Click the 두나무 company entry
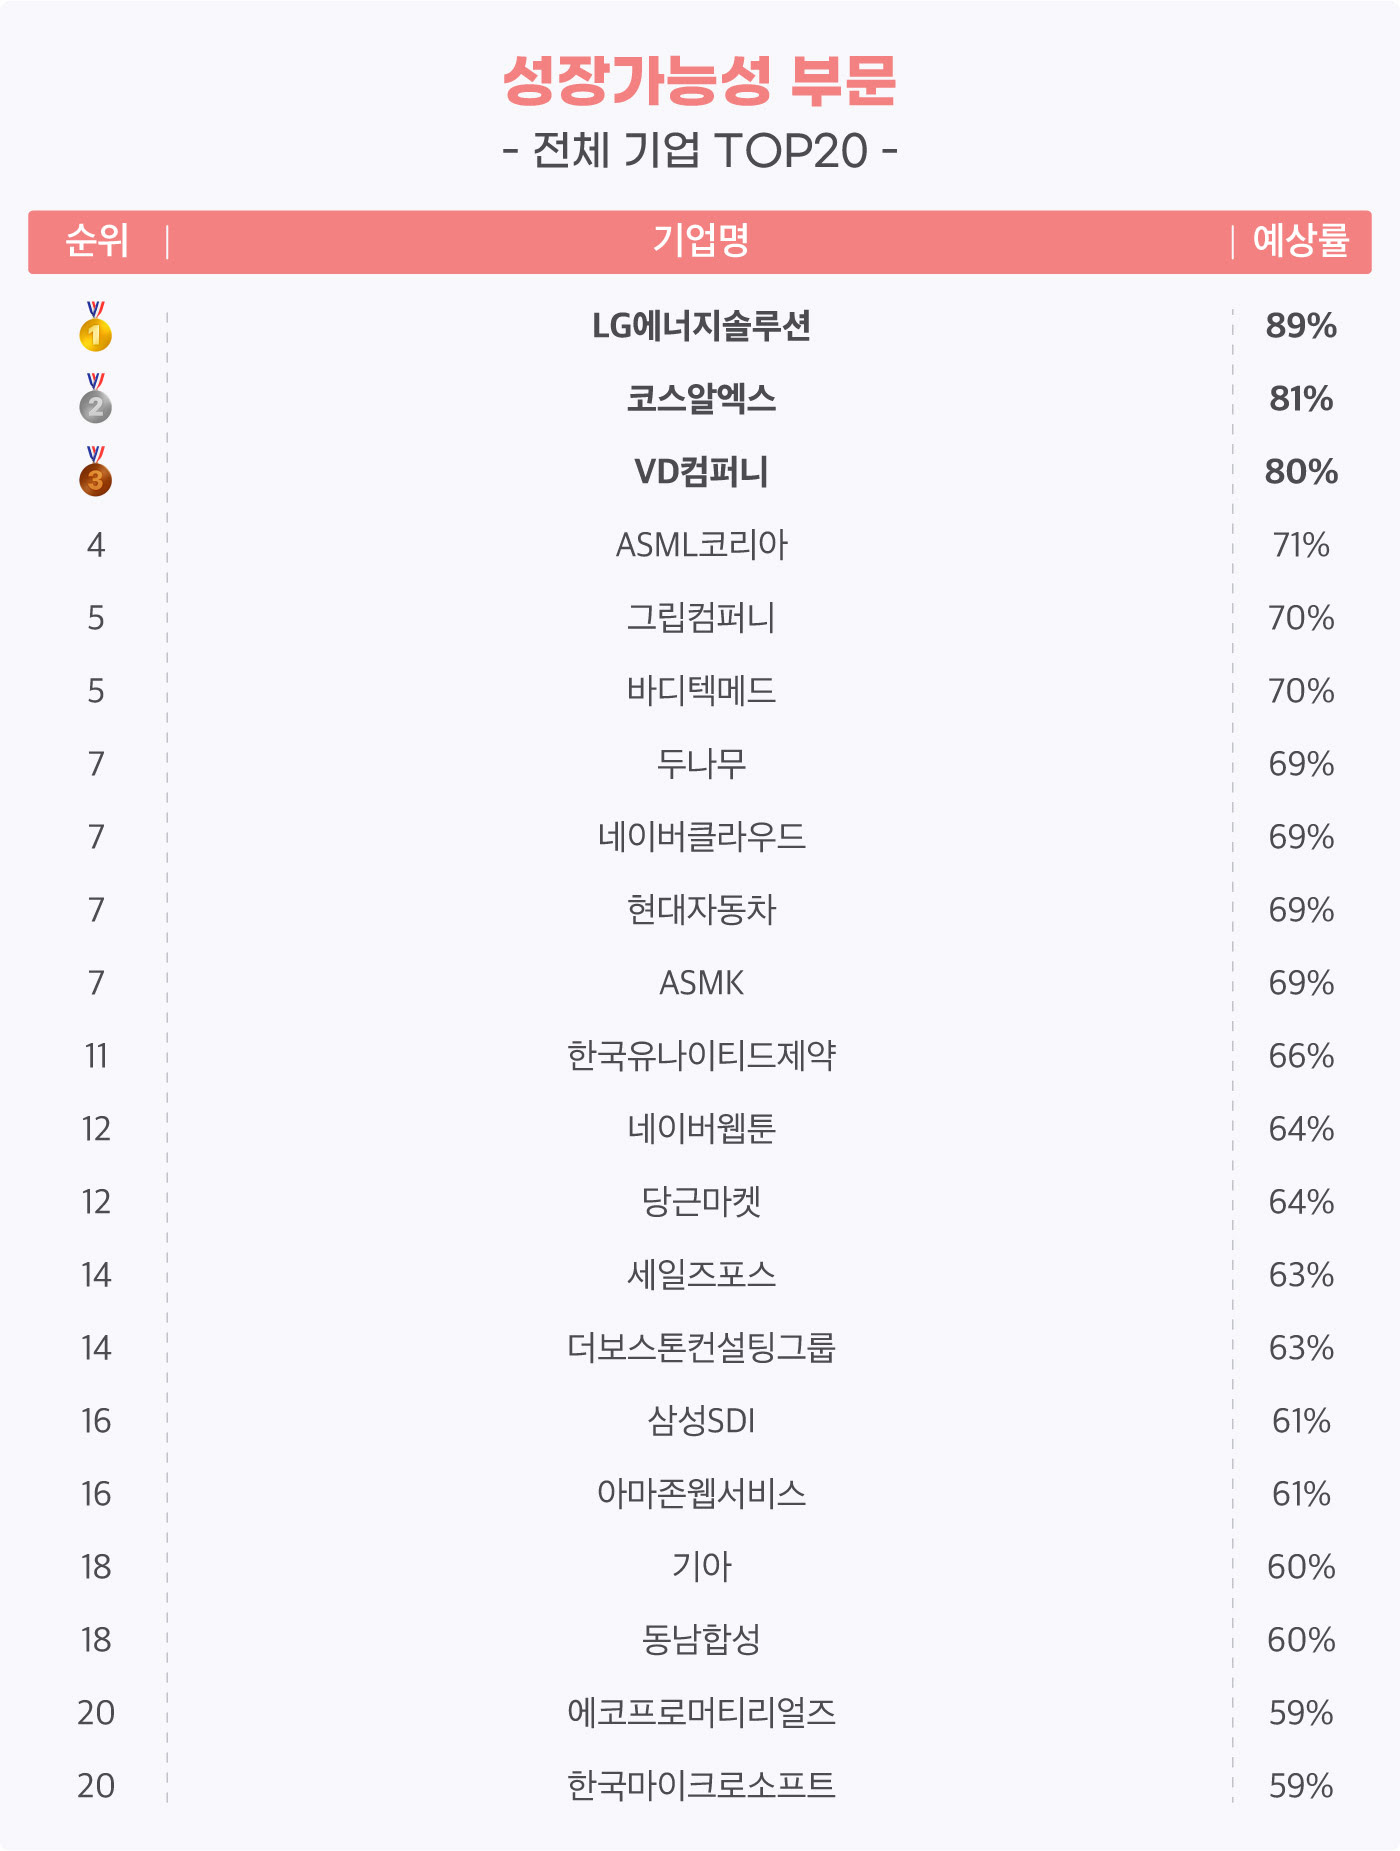This screenshot has width=1400, height=1851. pos(701,764)
